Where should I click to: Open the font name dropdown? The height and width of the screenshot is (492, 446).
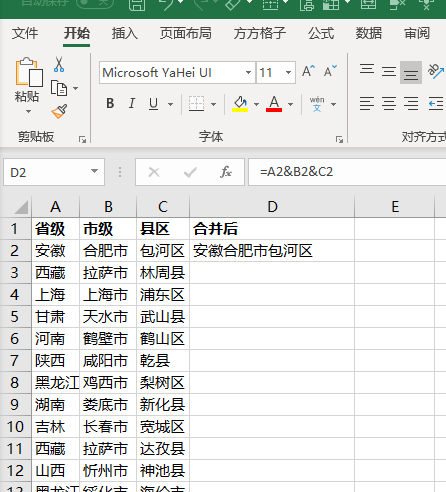(x=248, y=72)
